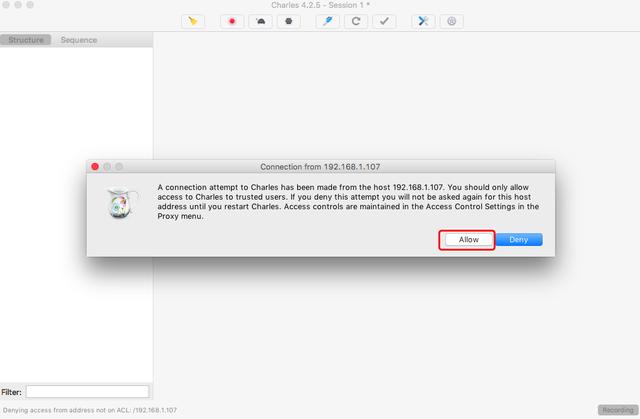The image size is (640, 419).
Task: Click the Validate checkmark icon
Action: [384, 21]
